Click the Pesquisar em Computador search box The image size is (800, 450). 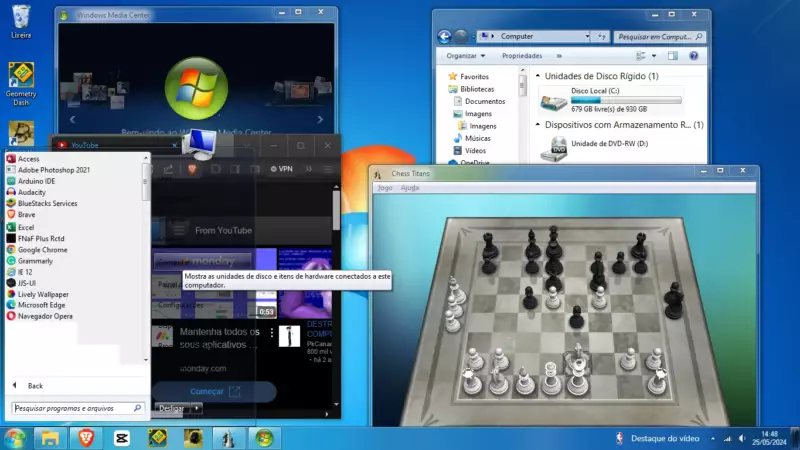[x=660, y=37]
